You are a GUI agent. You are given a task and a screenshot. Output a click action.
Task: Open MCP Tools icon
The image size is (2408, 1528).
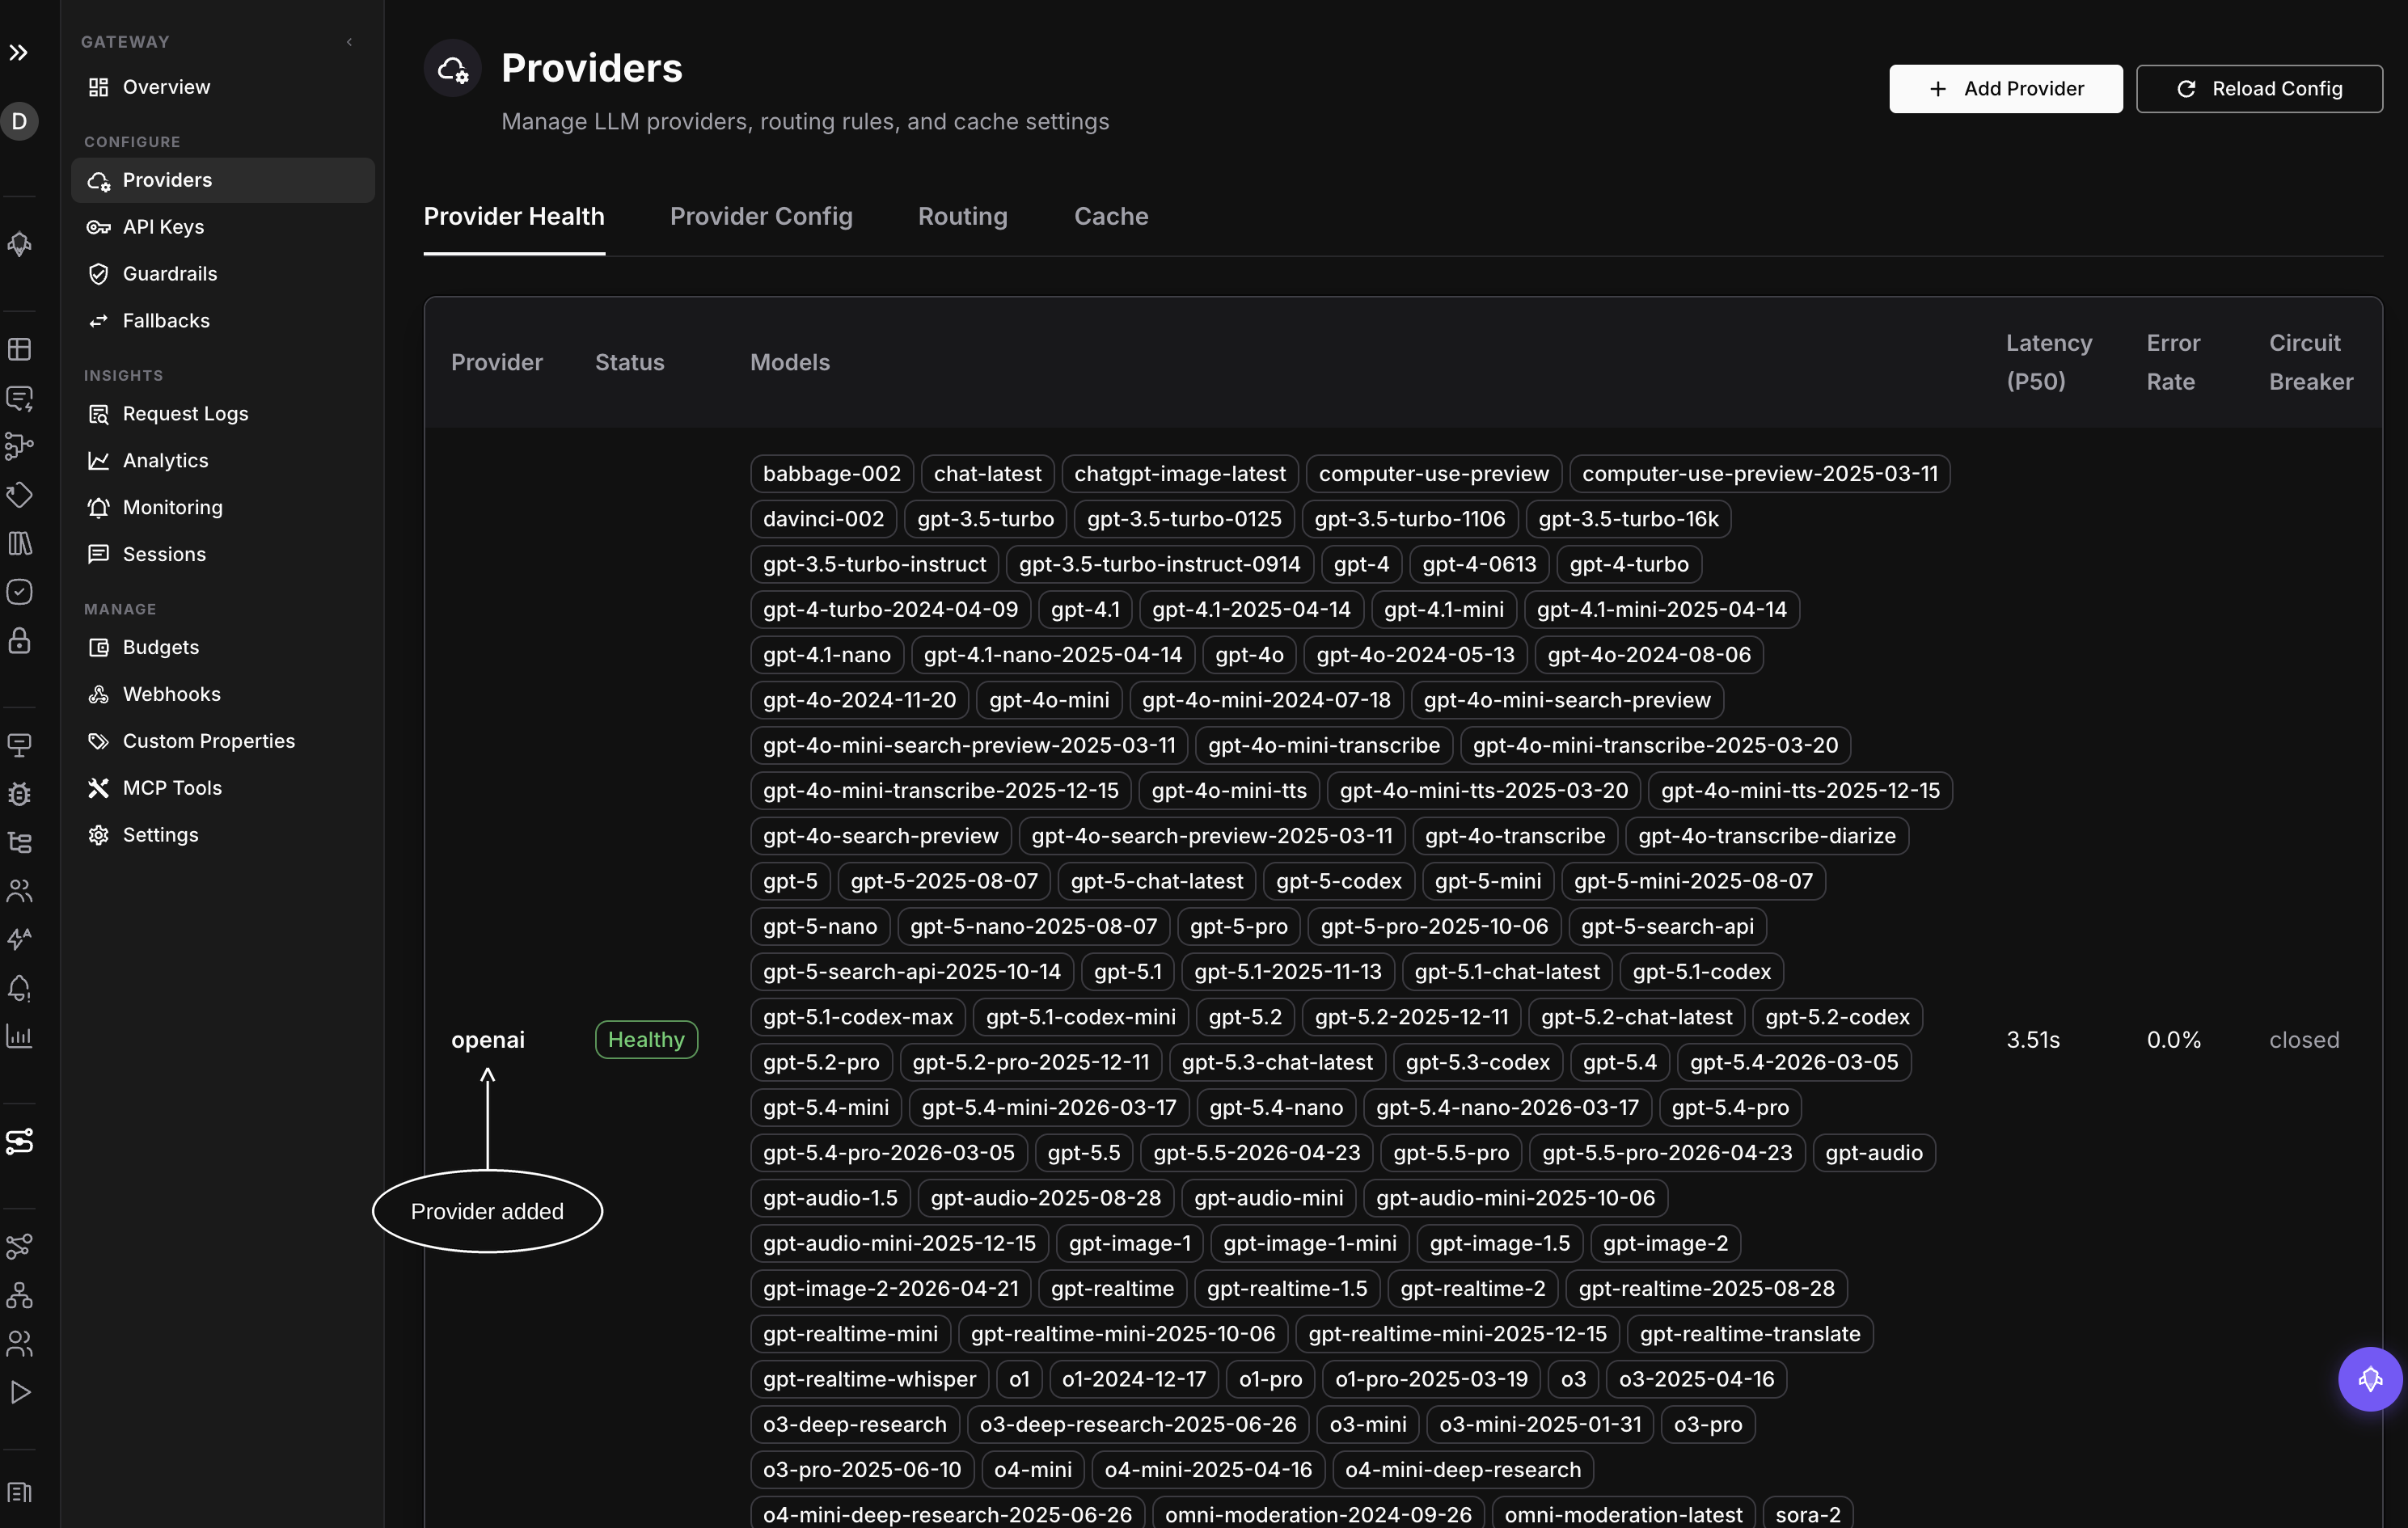point(98,788)
